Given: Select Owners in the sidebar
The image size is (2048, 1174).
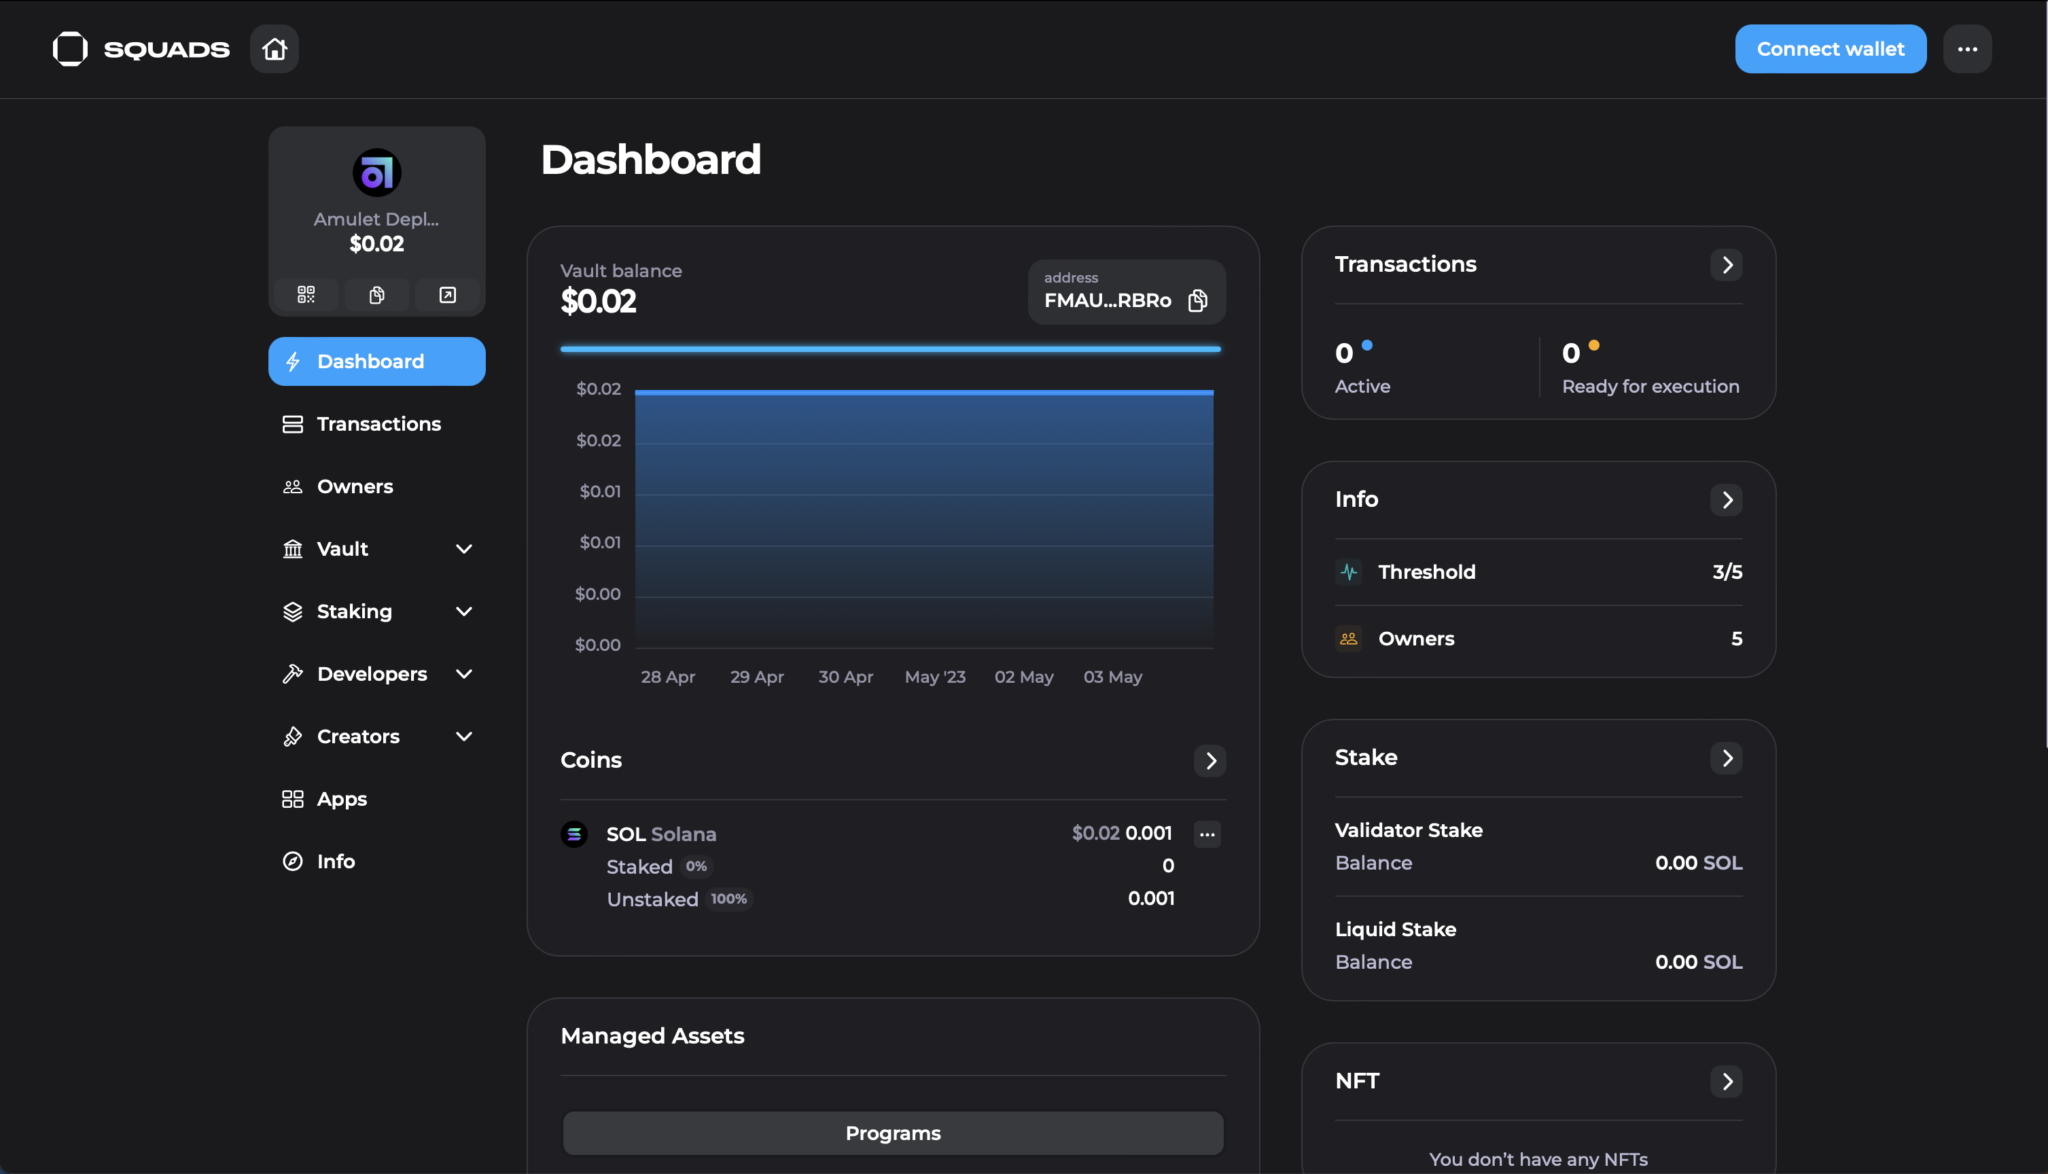Looking at the screenshot, I should point(355,486).
